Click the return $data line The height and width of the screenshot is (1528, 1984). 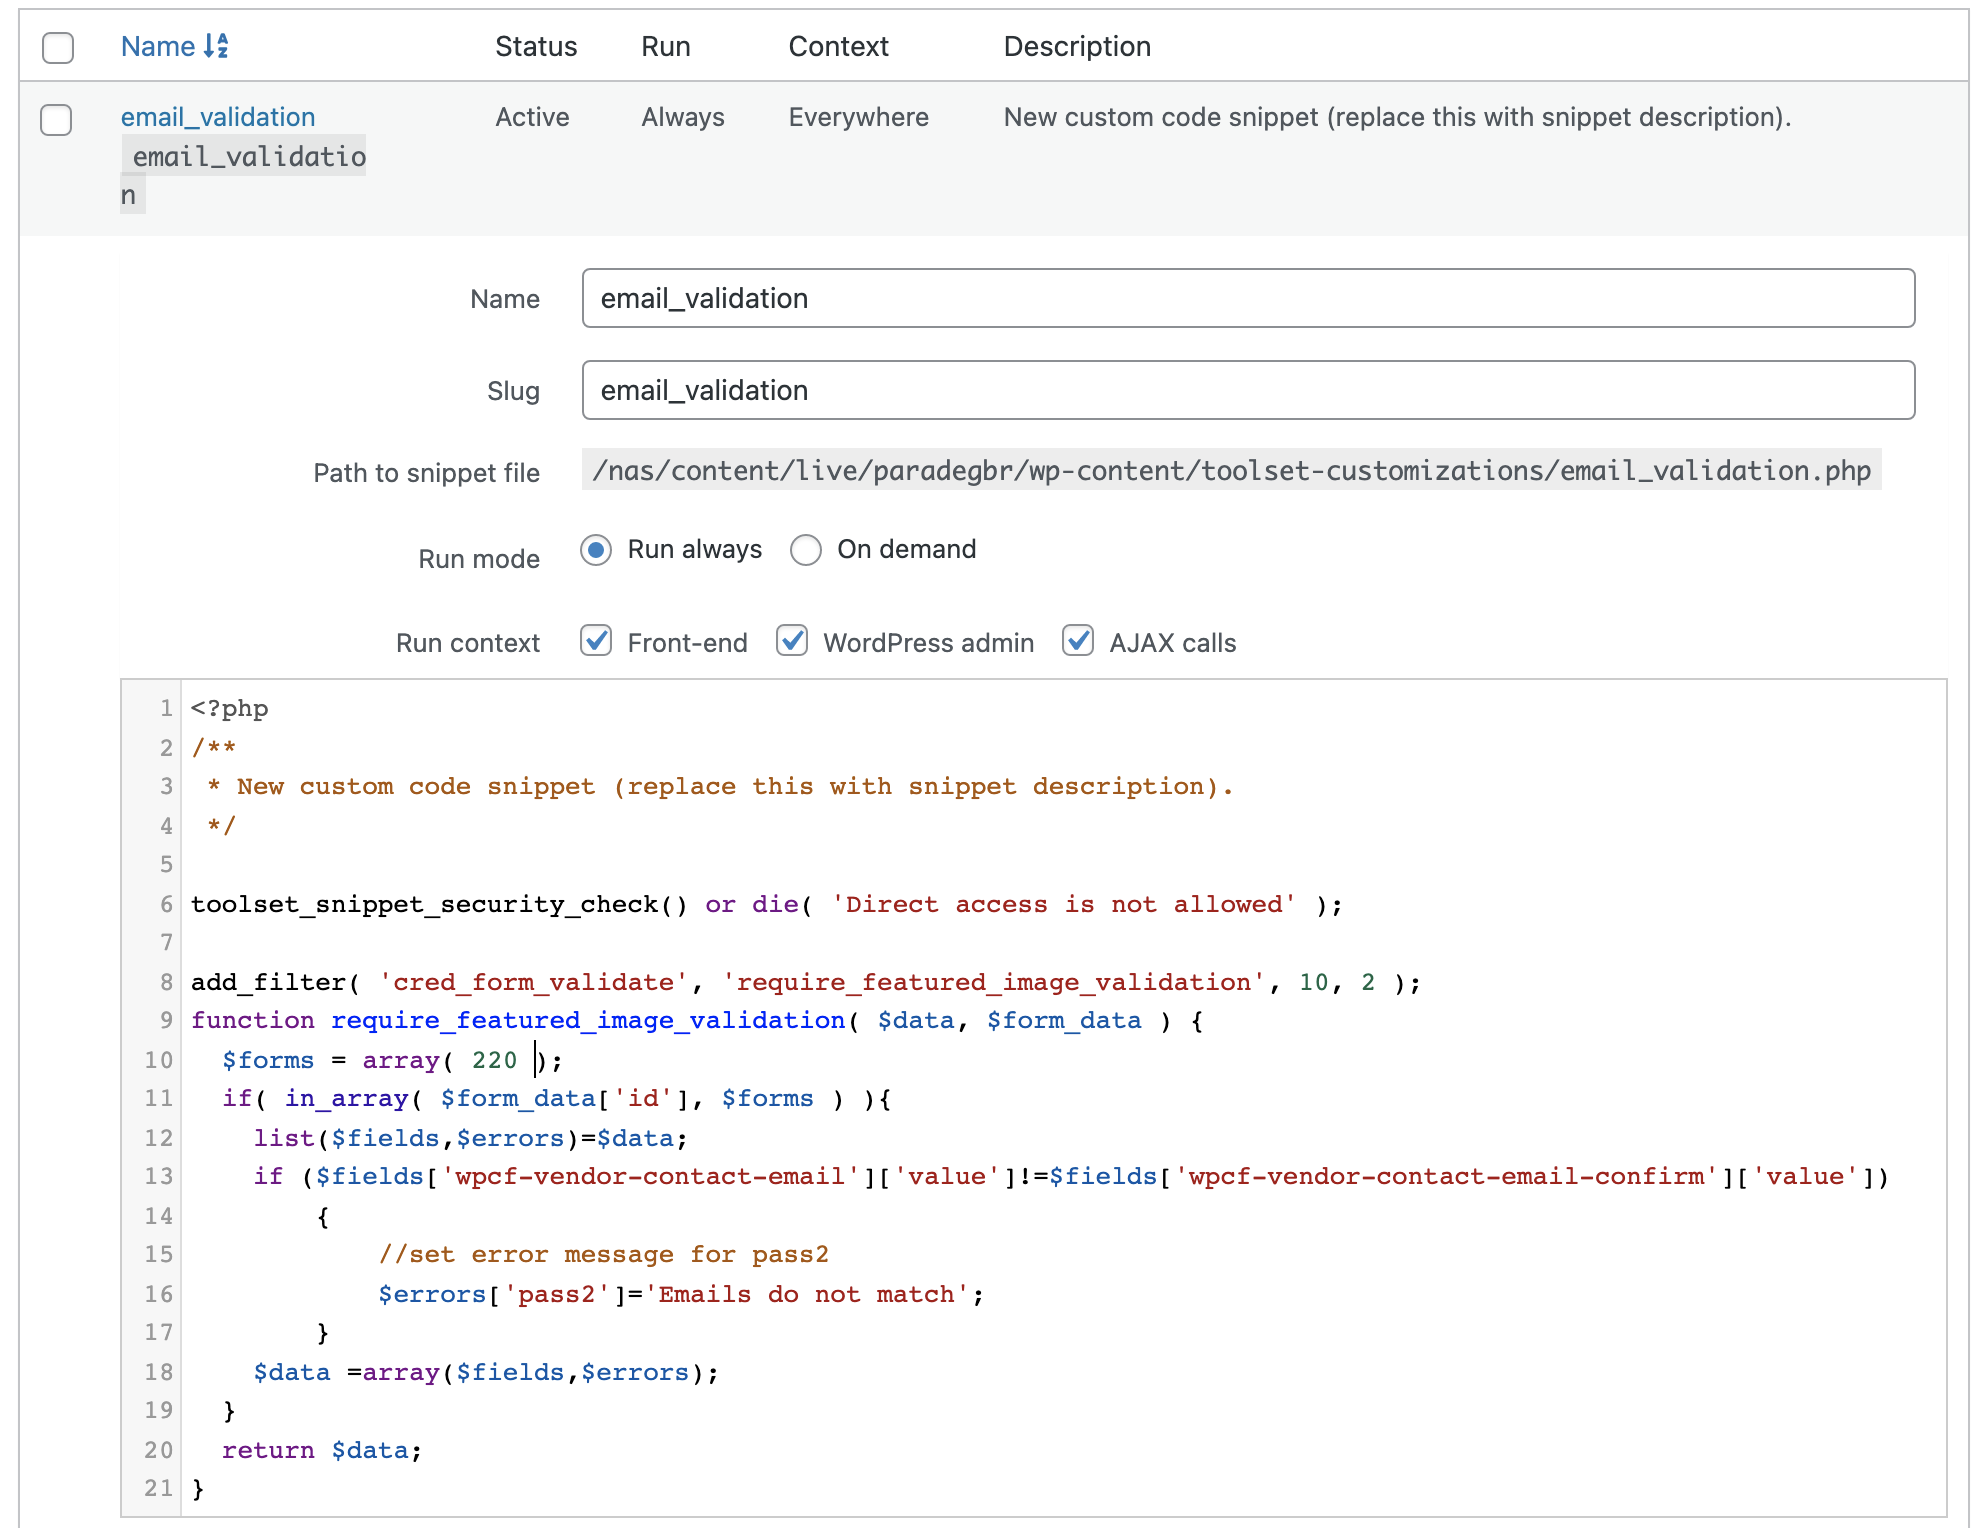click(322, 1450)
